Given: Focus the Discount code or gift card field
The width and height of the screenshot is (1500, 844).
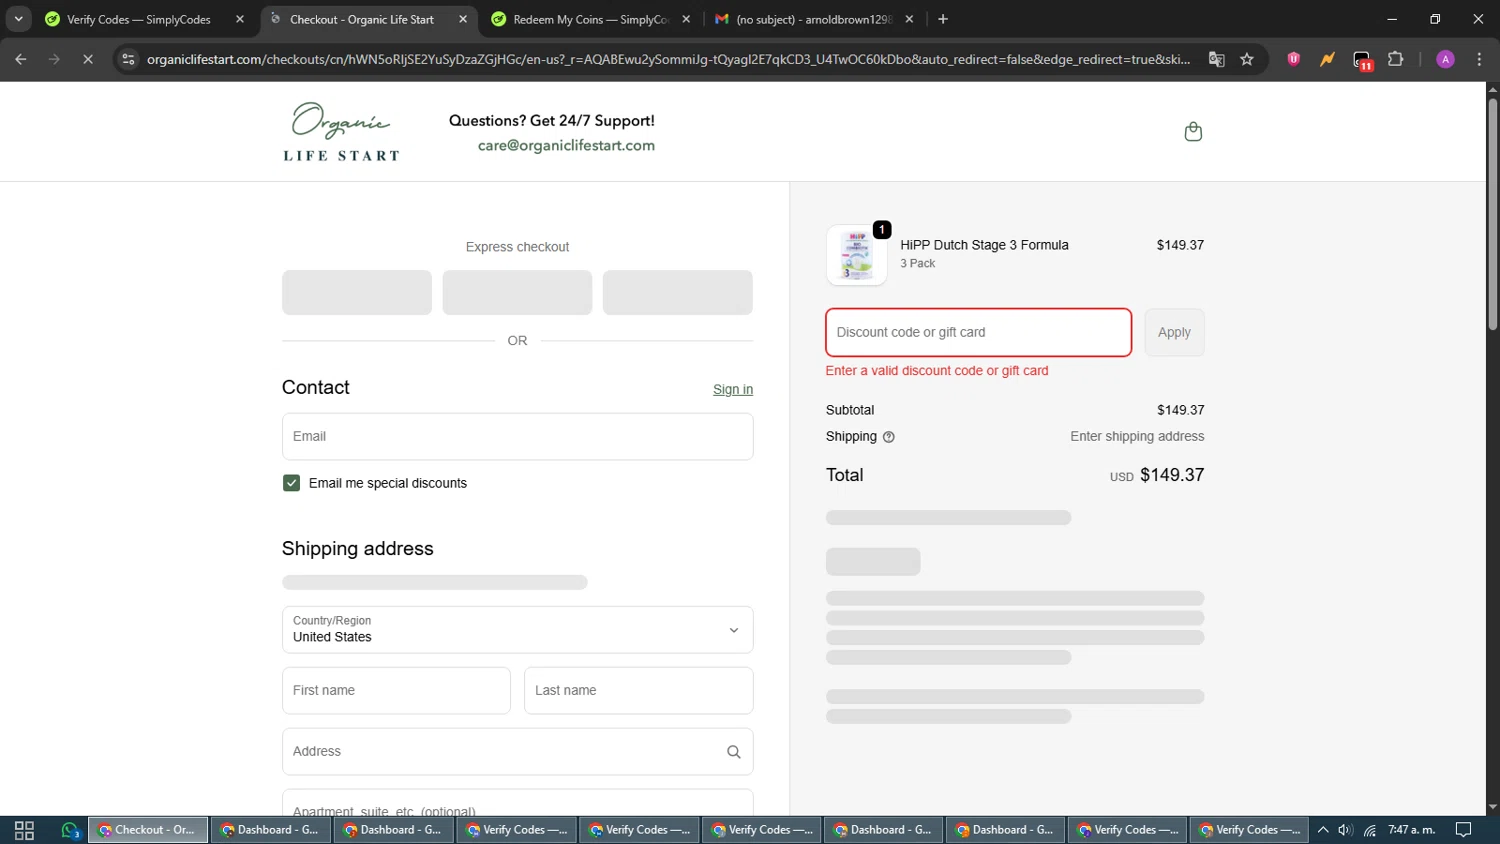Looking at the screenshot, I should (x=978, y=332).
